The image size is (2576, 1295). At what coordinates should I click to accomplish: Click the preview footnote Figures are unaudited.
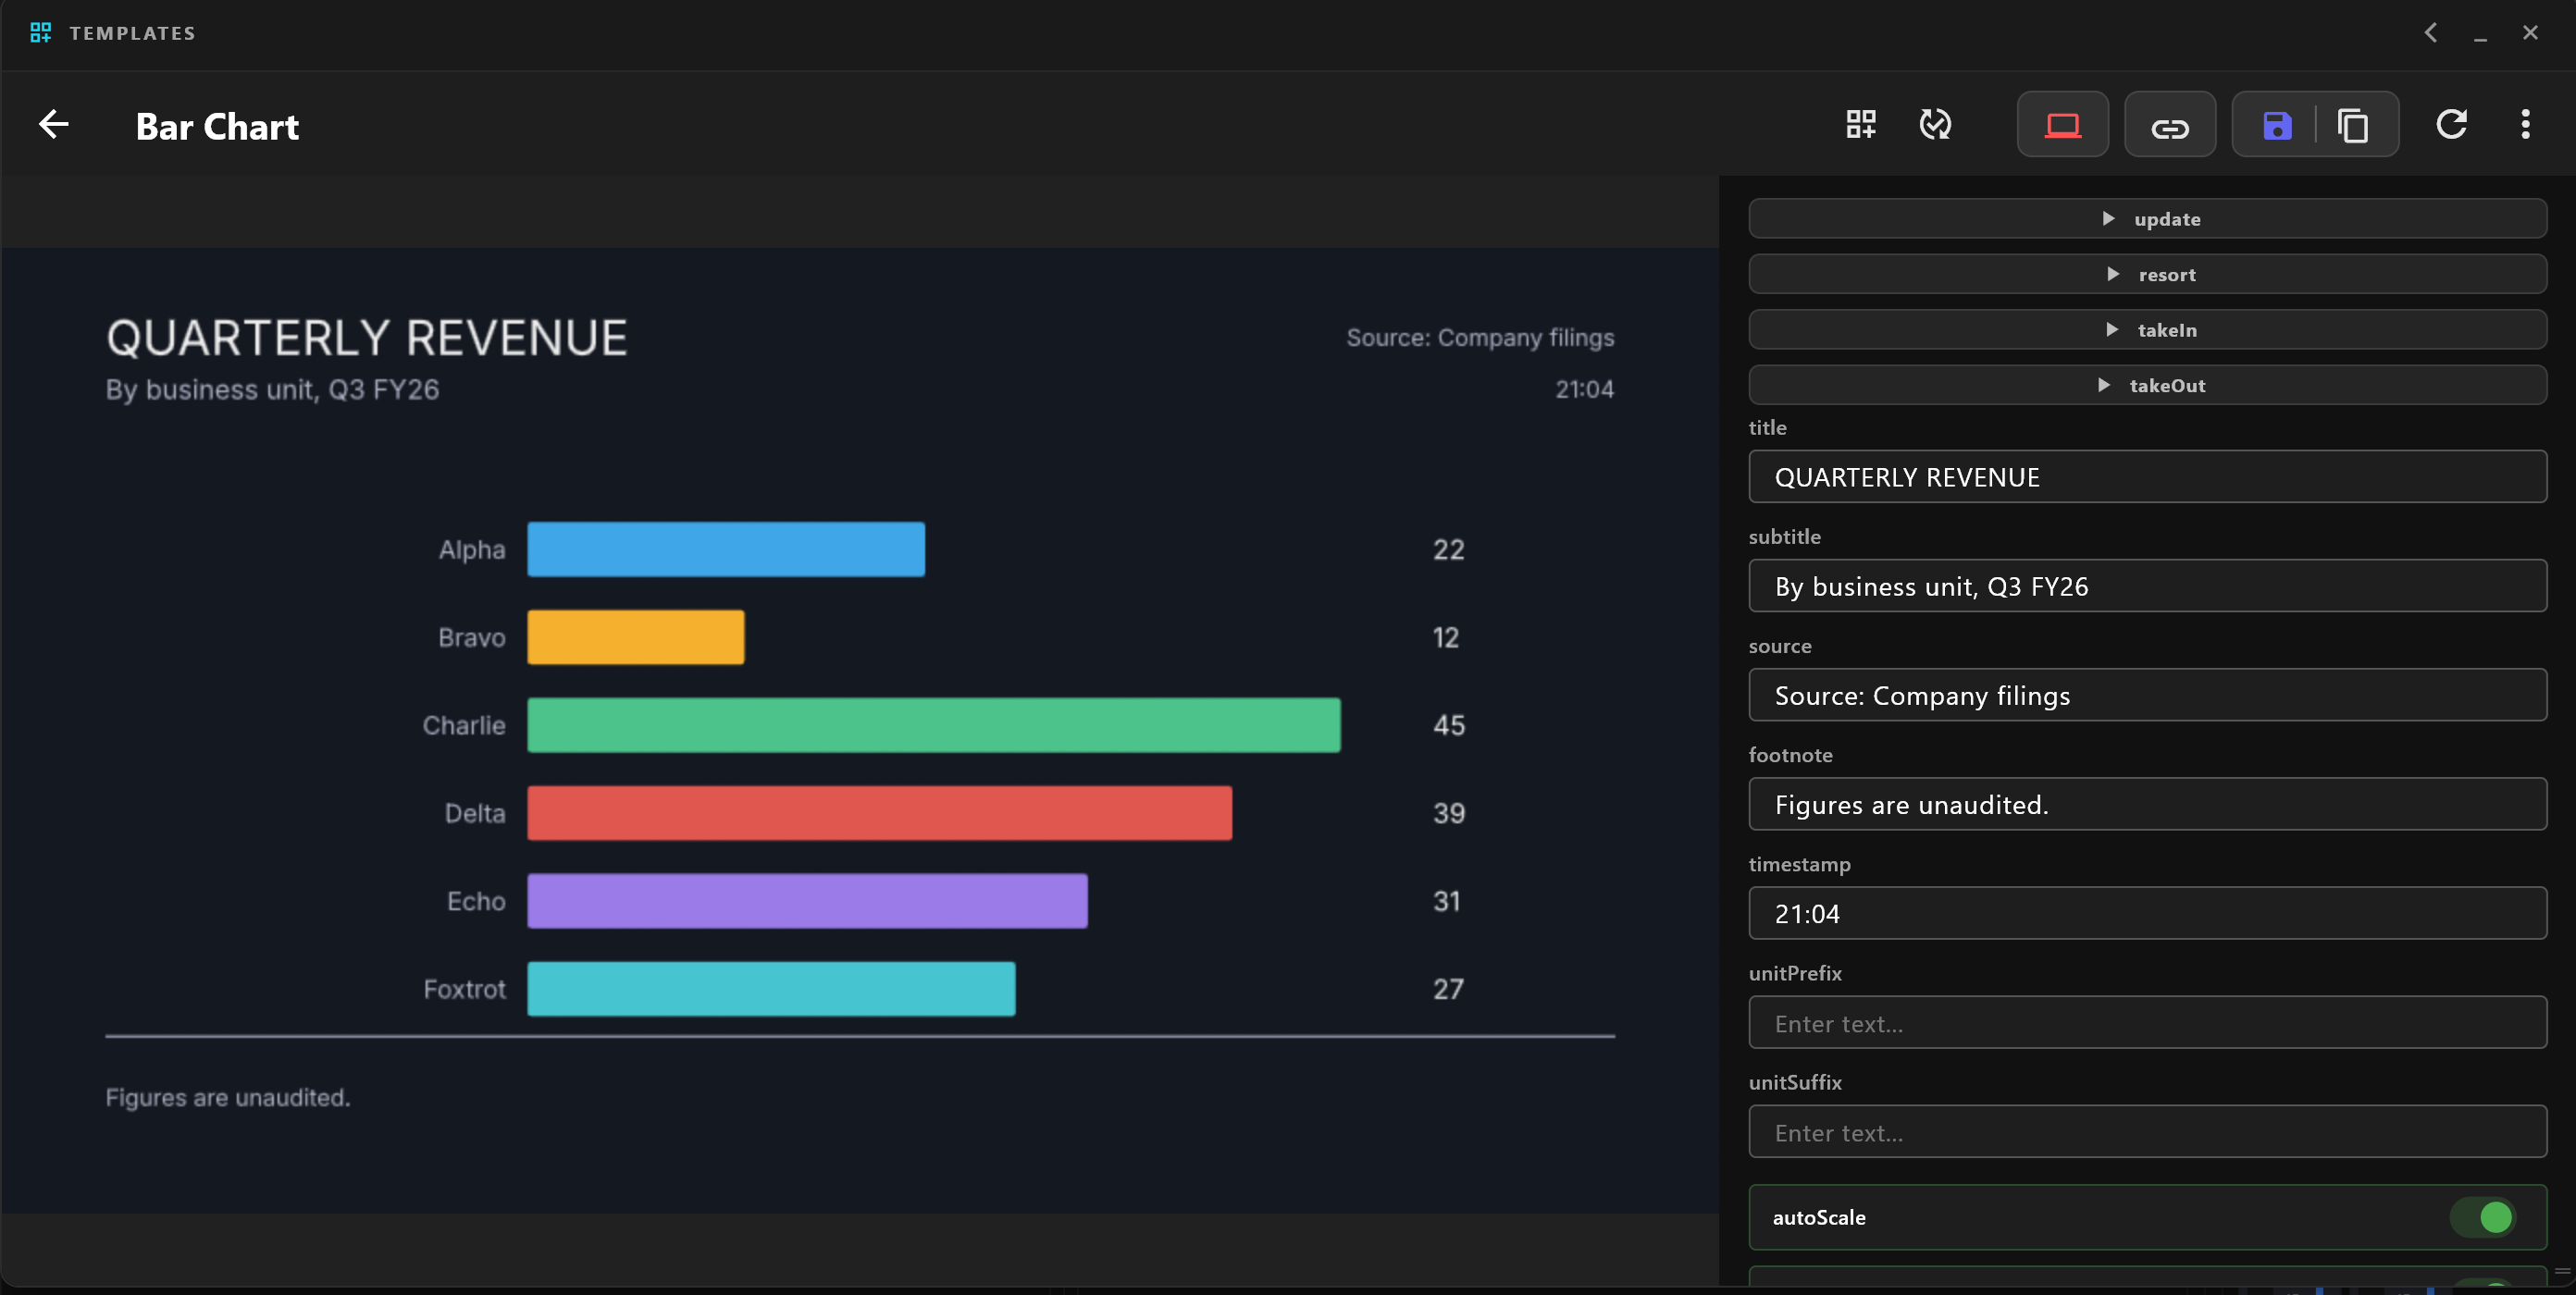228,1097
